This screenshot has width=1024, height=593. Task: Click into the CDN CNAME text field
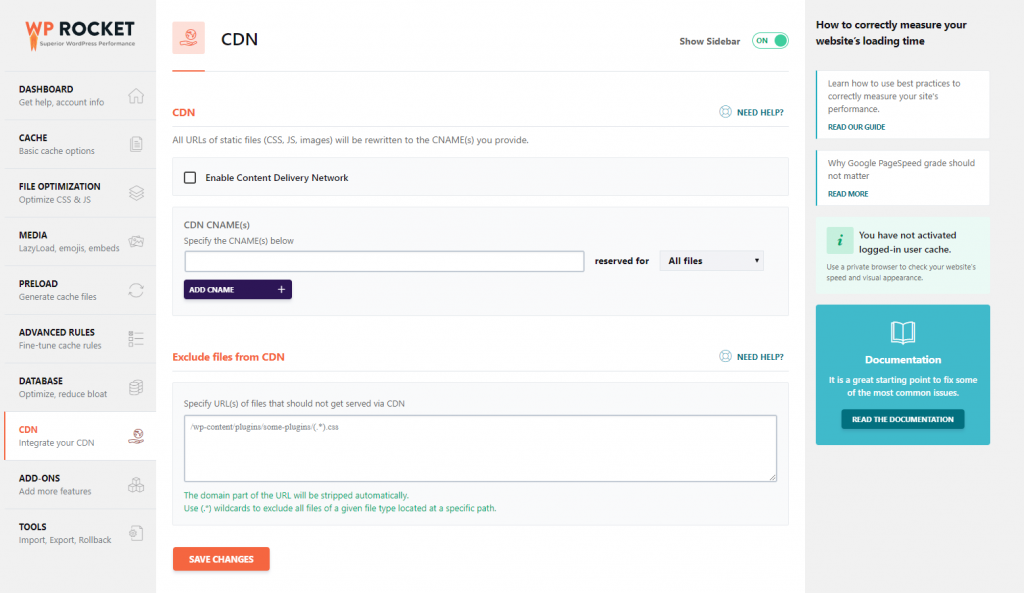[384, 261]
